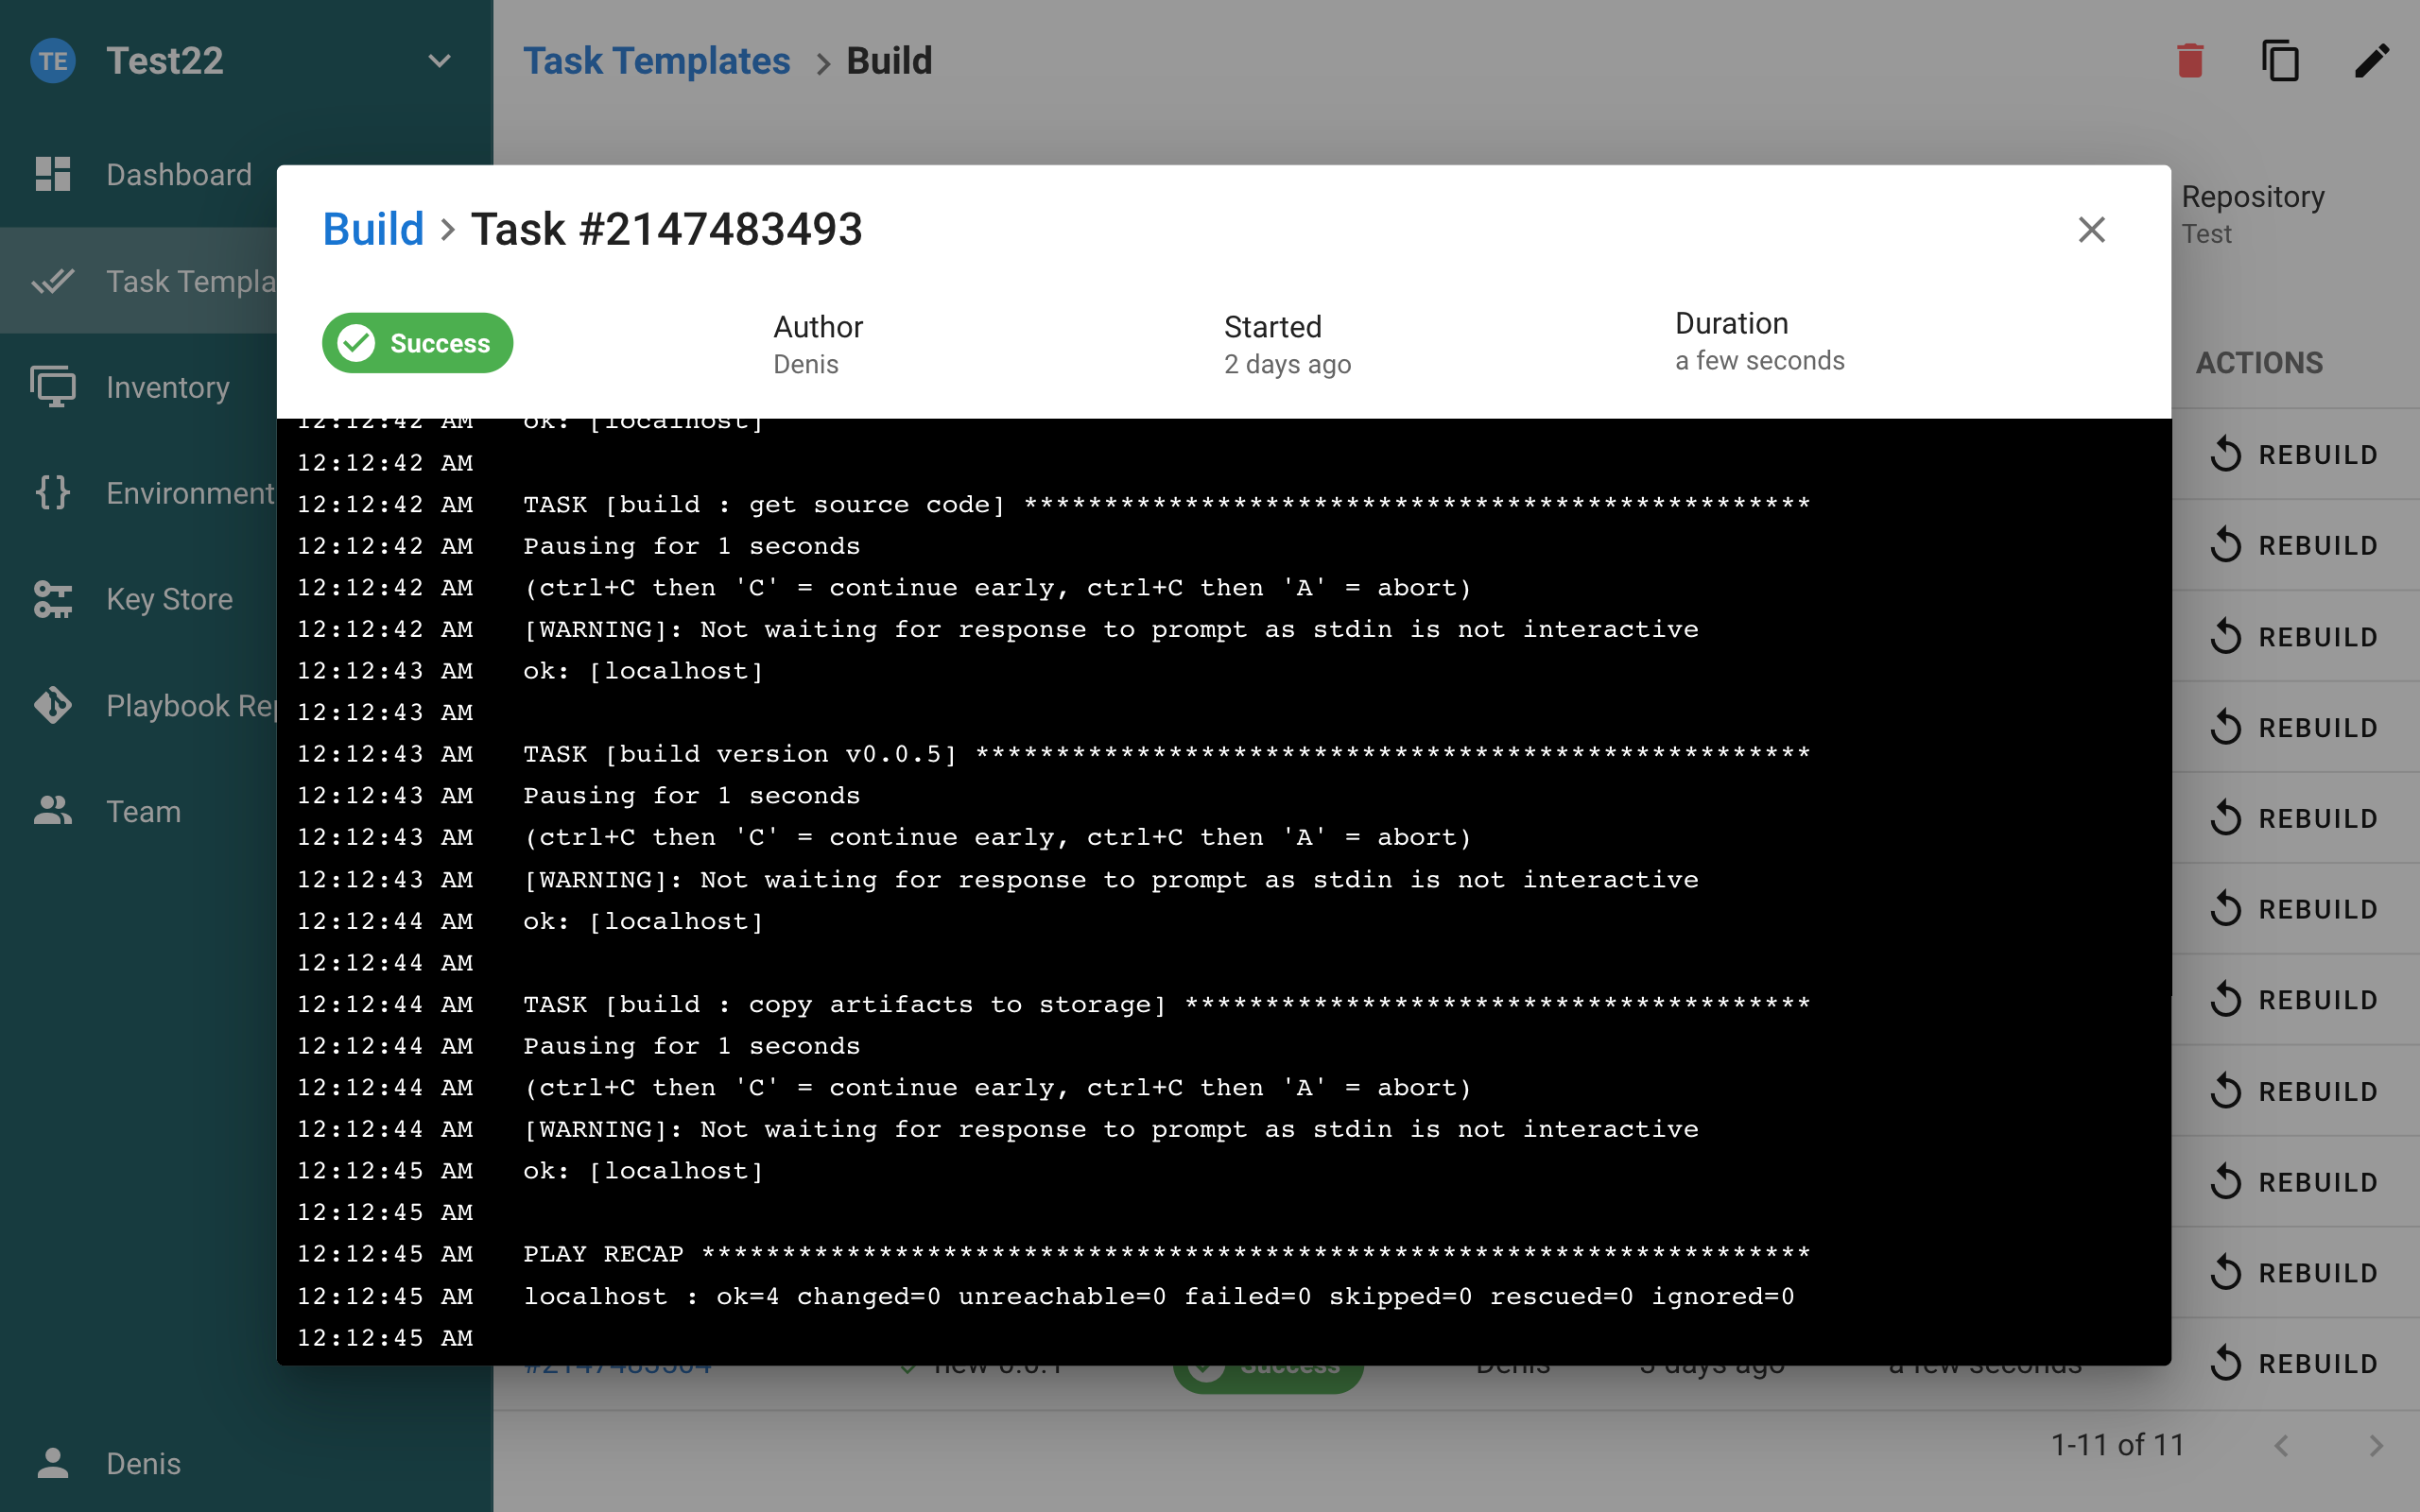
Task: Close the task log dialog
Action: (2091, 230)
